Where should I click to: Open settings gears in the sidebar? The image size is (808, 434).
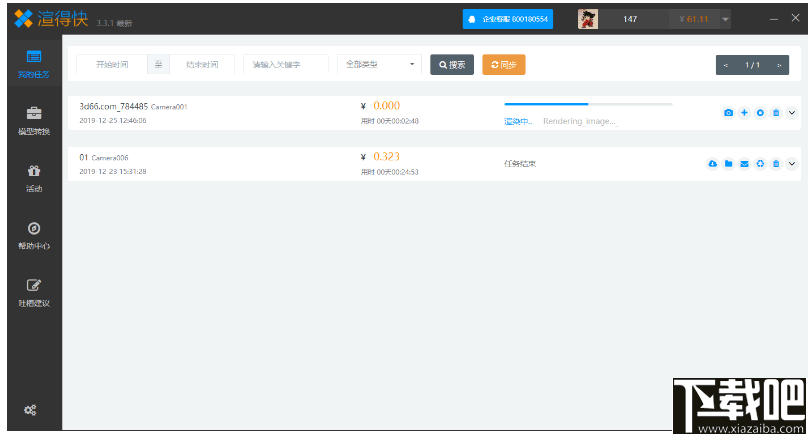[x=30, y=410]
